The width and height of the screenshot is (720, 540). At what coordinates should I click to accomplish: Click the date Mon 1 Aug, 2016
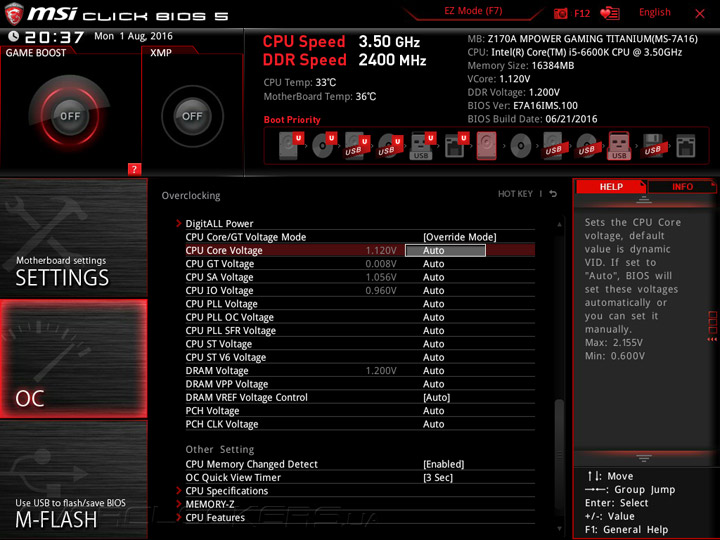[x=133, y=36]
